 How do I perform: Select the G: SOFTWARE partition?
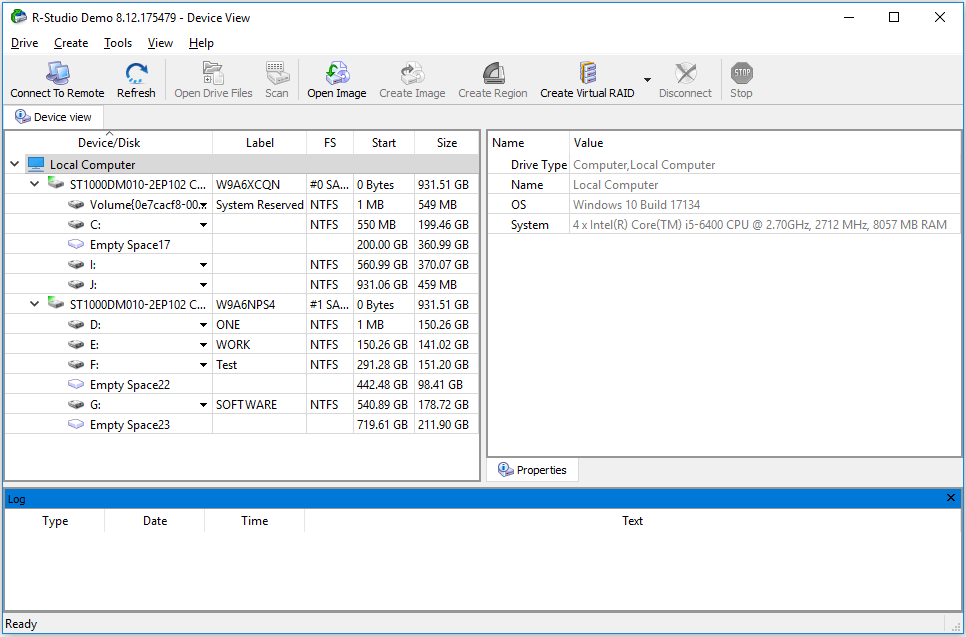(95, 405)
